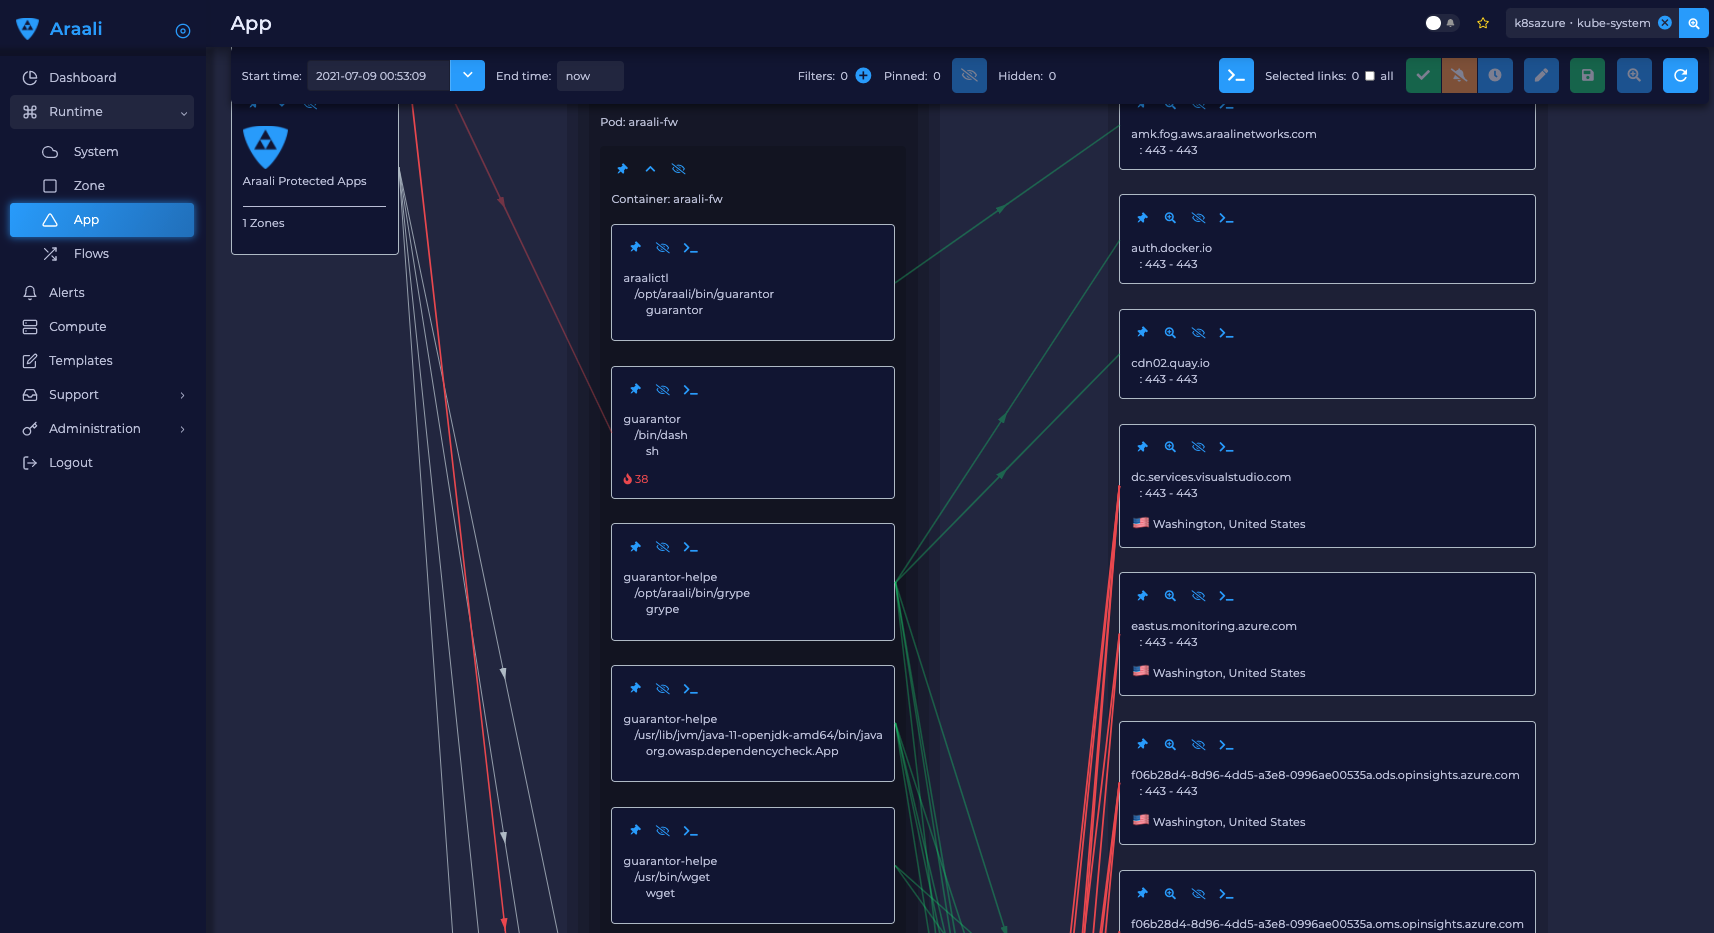This screenshot has height=933, width=1714.
Task: Open the Flows view
Action: [x=91, y=254]
